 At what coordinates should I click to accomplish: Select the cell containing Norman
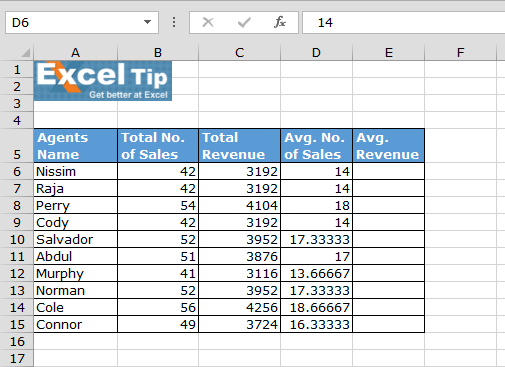click(x=76, y=290)
